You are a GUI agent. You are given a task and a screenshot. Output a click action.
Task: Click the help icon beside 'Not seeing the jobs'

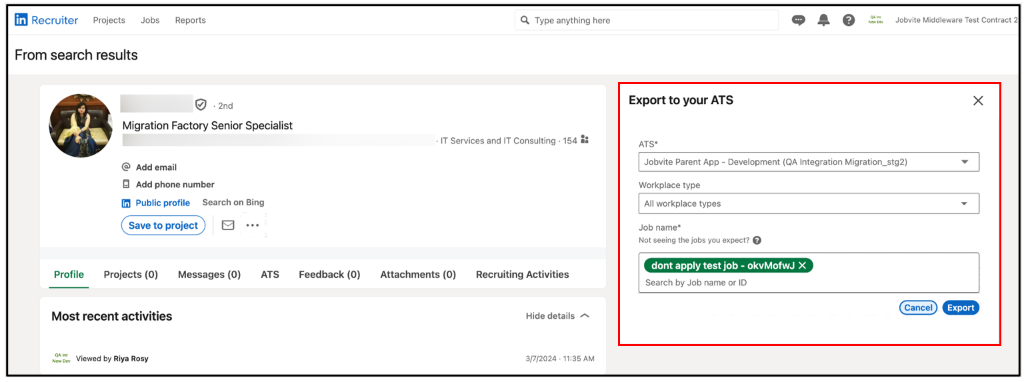pos(757,240)
